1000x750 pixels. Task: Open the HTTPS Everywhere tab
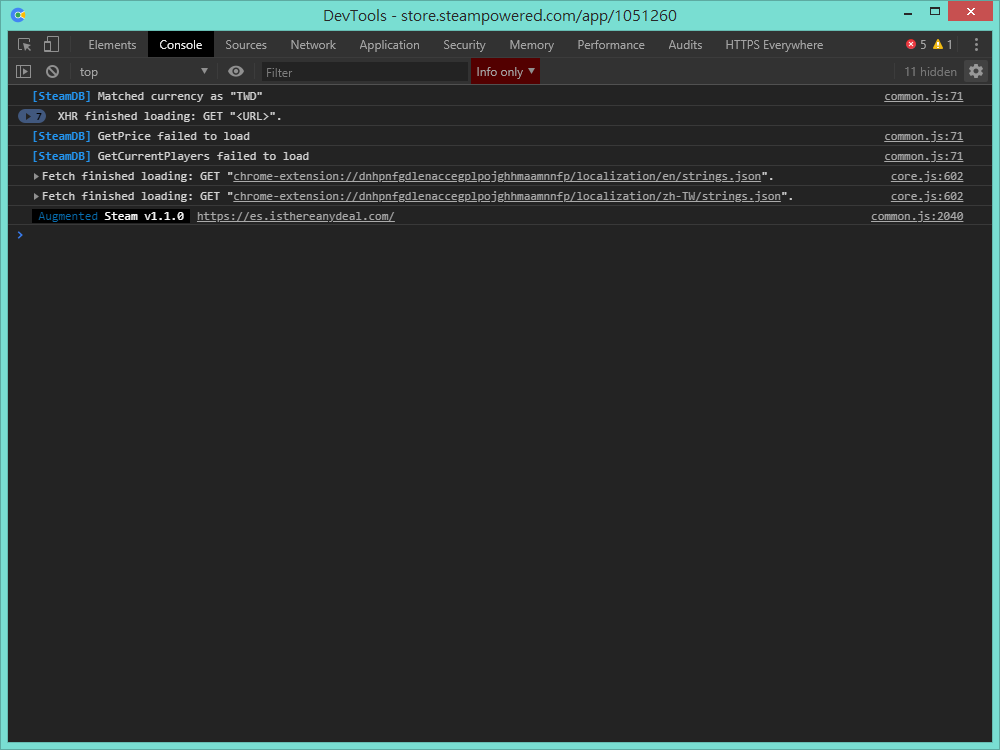click(774, 45)
